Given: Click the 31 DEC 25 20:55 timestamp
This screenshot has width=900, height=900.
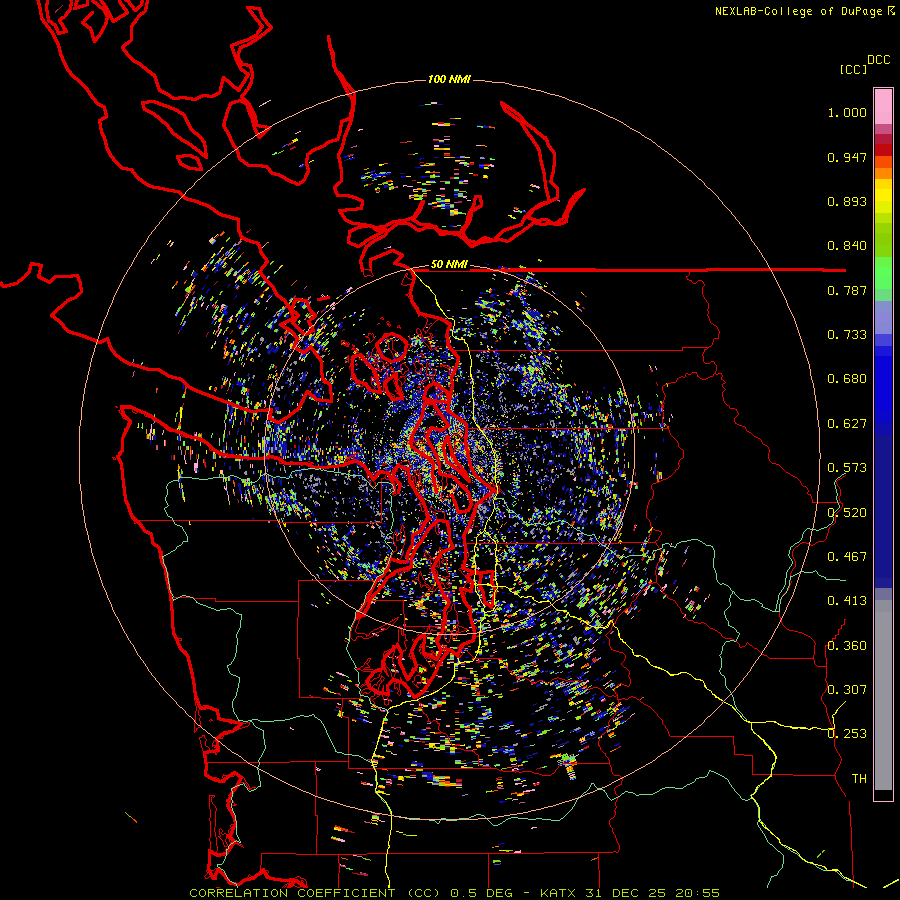Looking at the screenshot, I should click(x=653, y=893).
